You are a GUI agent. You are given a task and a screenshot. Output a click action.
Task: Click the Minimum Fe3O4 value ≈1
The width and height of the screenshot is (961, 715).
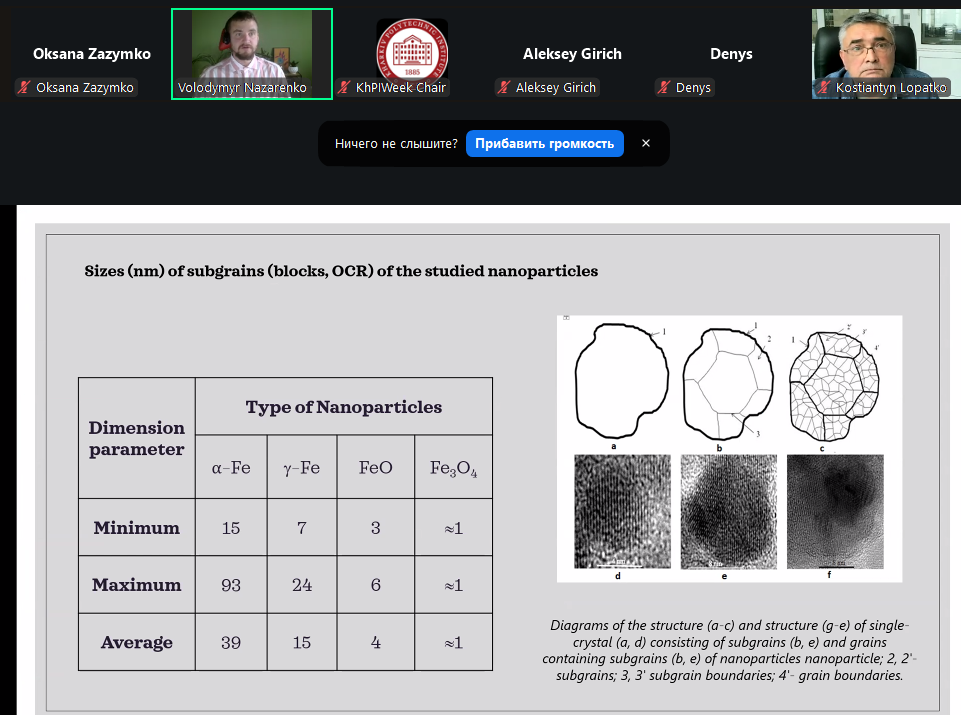454,528
